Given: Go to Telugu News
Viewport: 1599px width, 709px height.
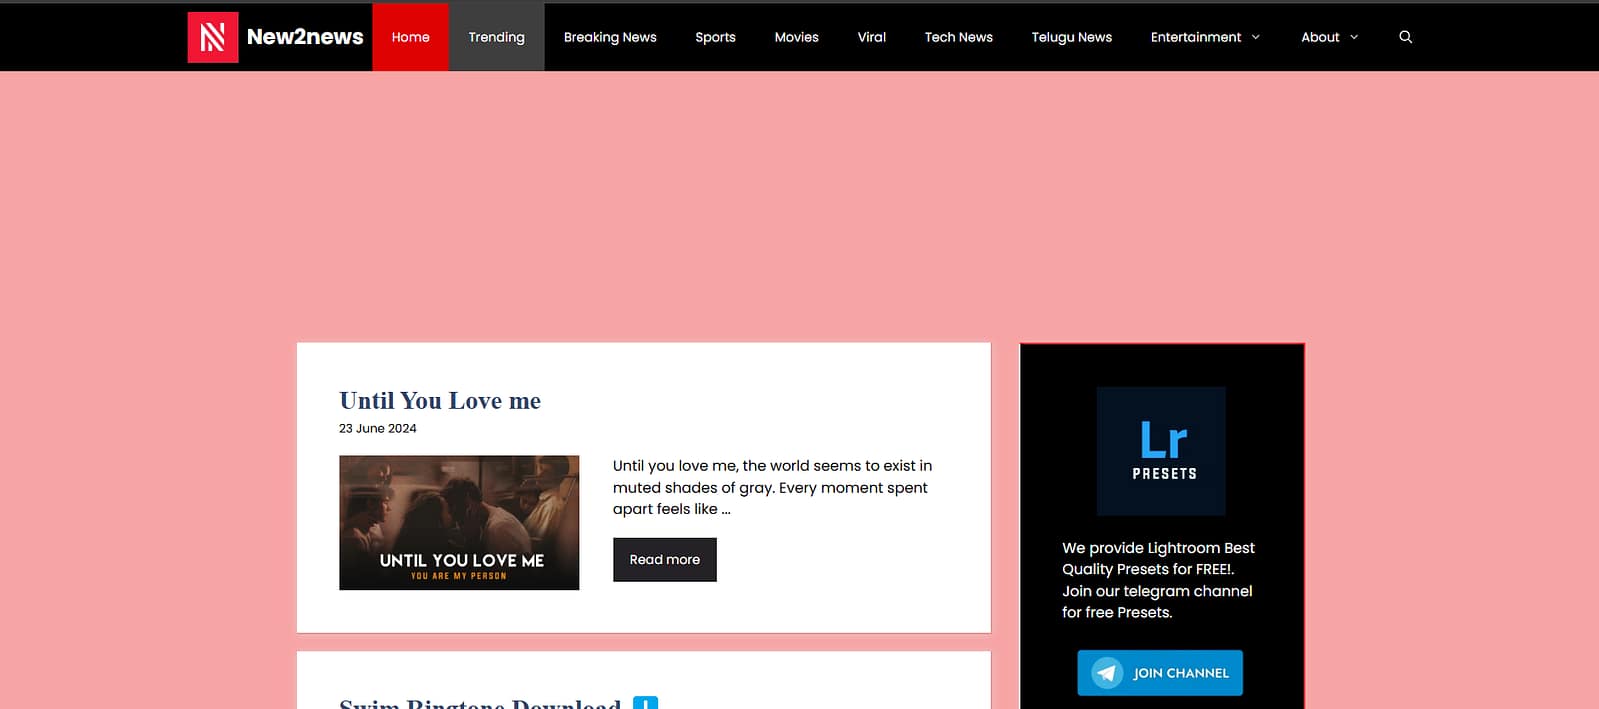Looking at the screenshot, I should coord(1071,37).
